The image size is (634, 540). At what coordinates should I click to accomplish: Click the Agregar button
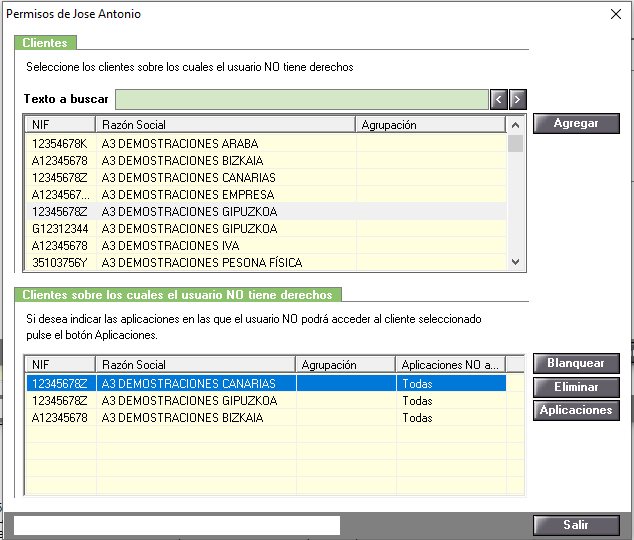point(576,123)
